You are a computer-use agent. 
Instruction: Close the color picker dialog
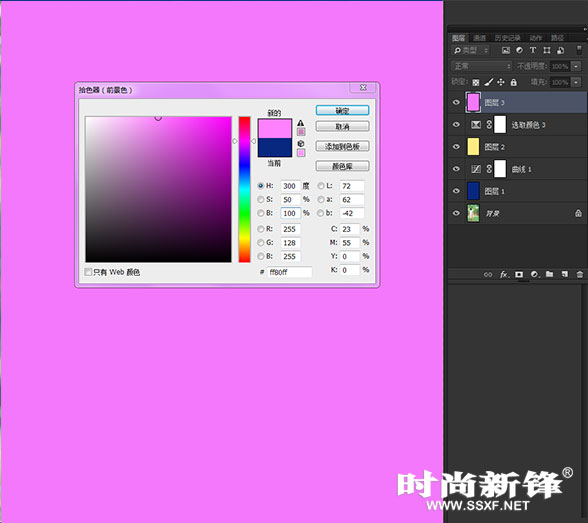[x=363, y=87]
